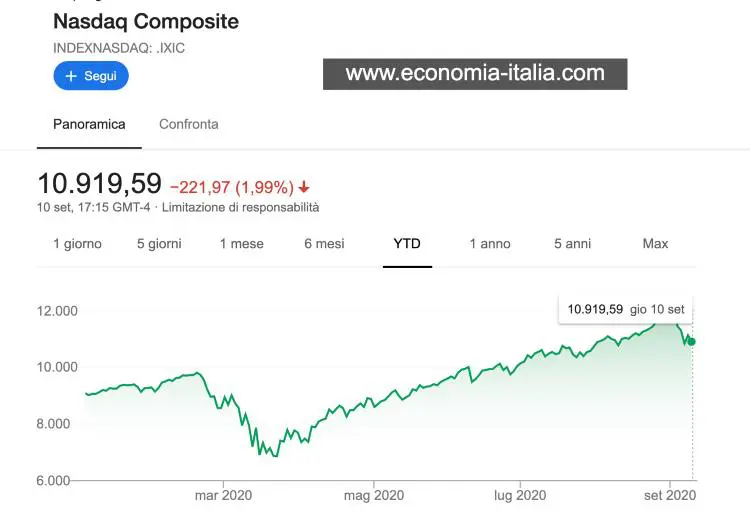Show the Max chart range
Viewport: 750px width, 525px height.
(655, 244)
